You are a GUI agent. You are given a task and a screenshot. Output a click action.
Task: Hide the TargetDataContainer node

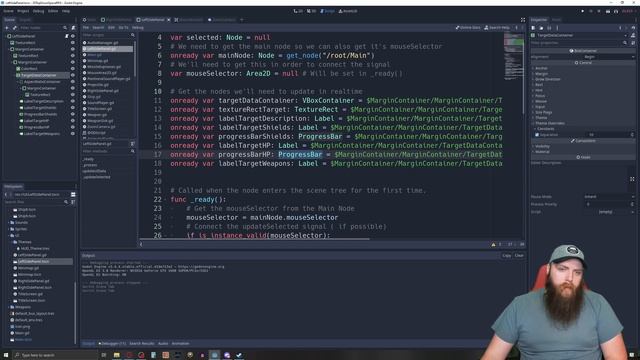73,75
